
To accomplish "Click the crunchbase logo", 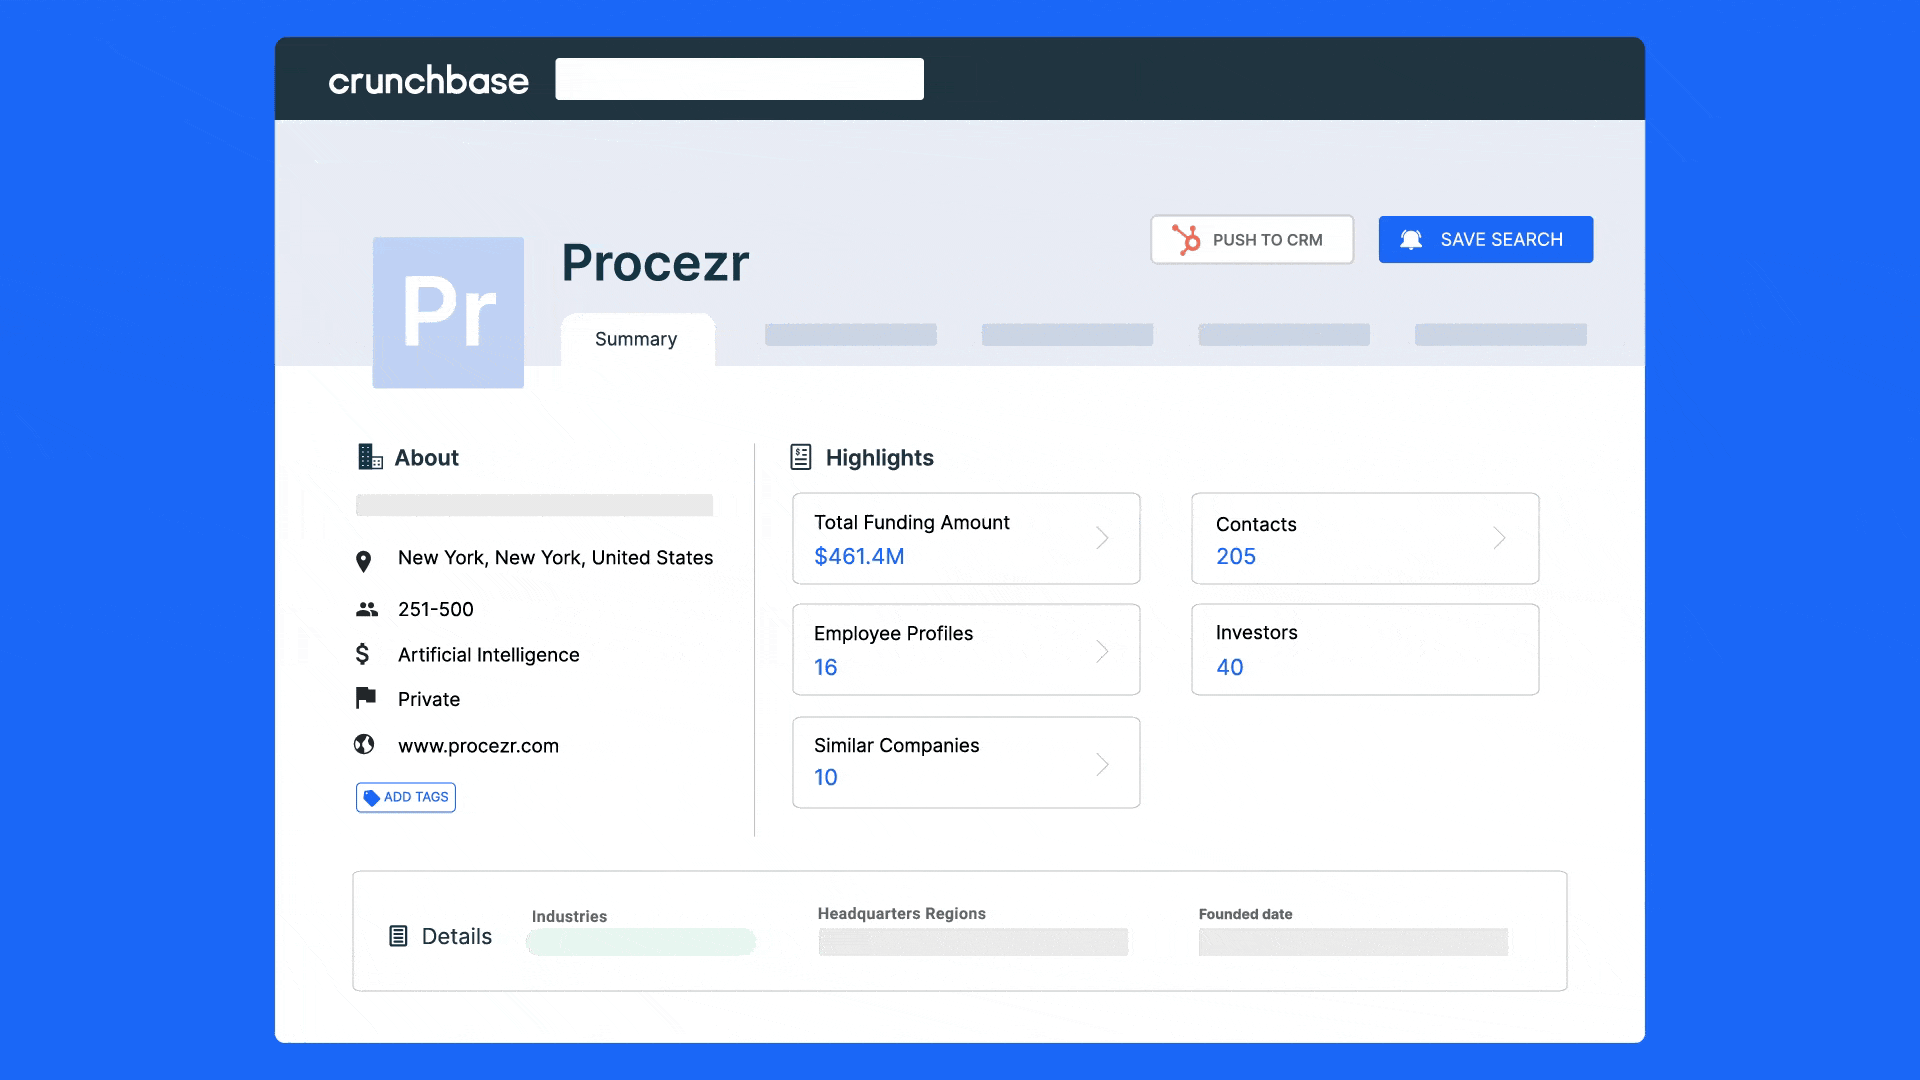I will pyautogui.click(x=429, y=80).
